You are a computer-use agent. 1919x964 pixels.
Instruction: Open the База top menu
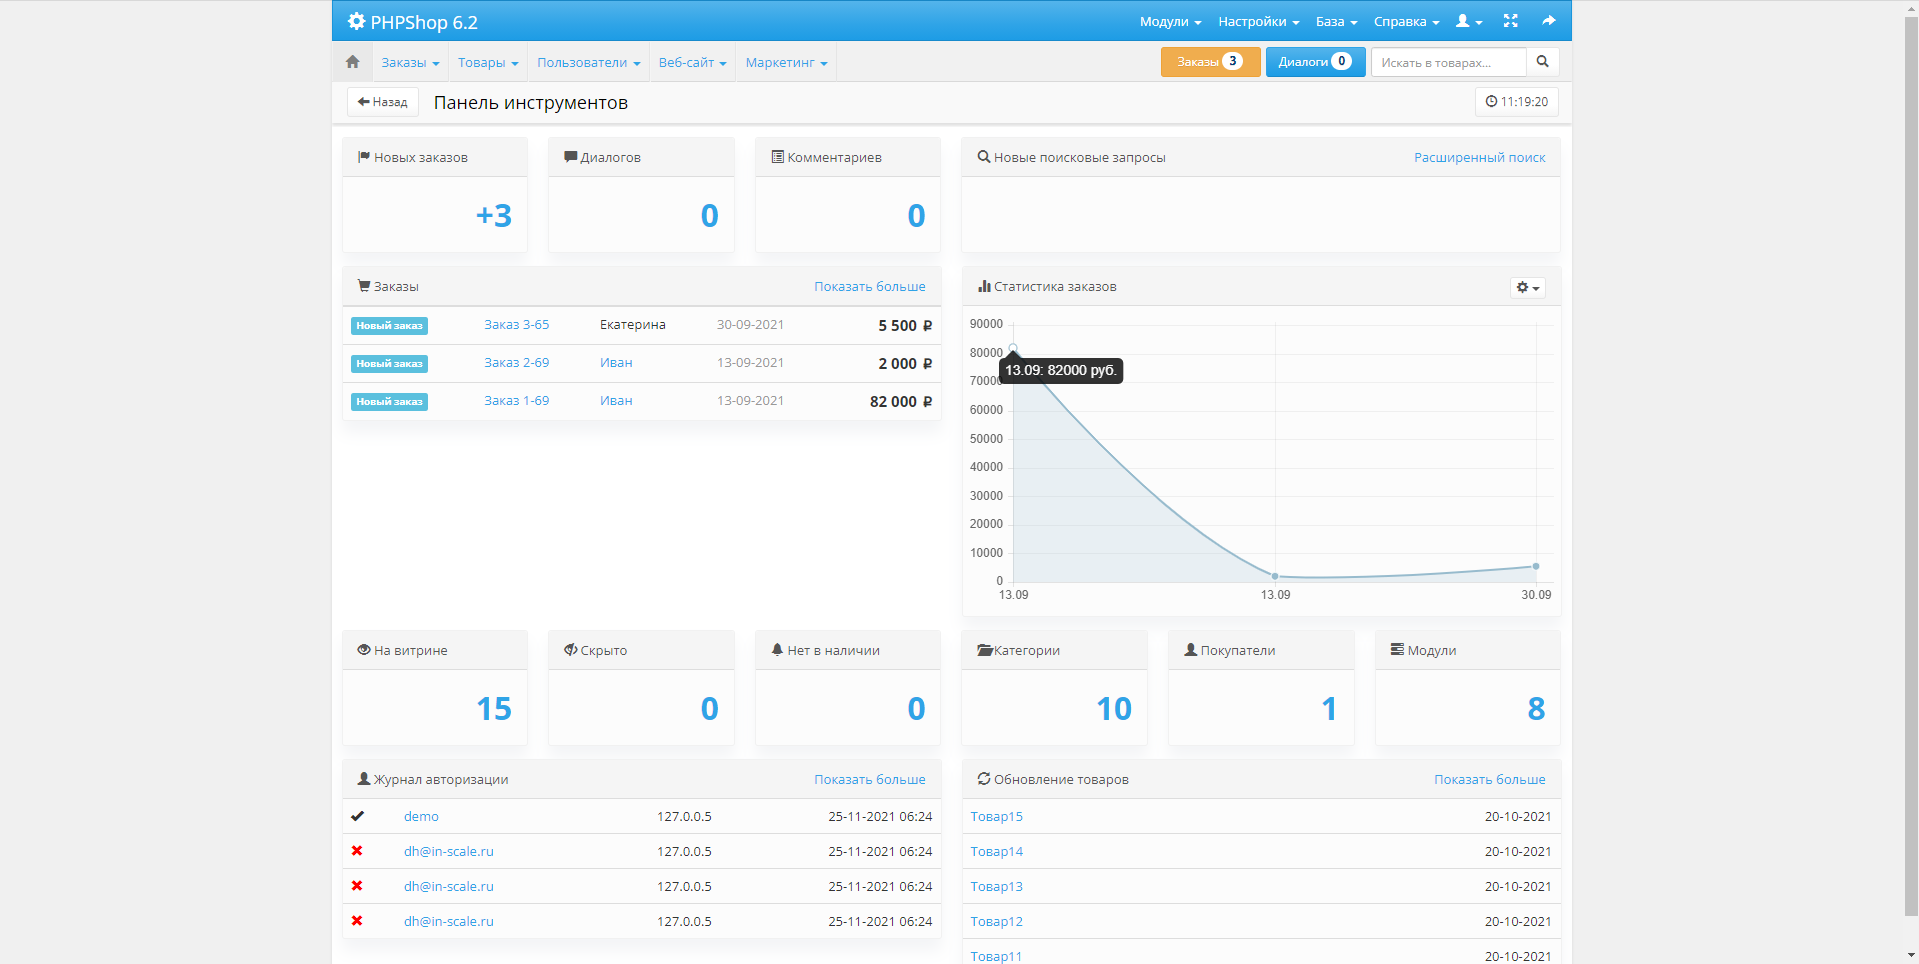(x=1336, y=21)
